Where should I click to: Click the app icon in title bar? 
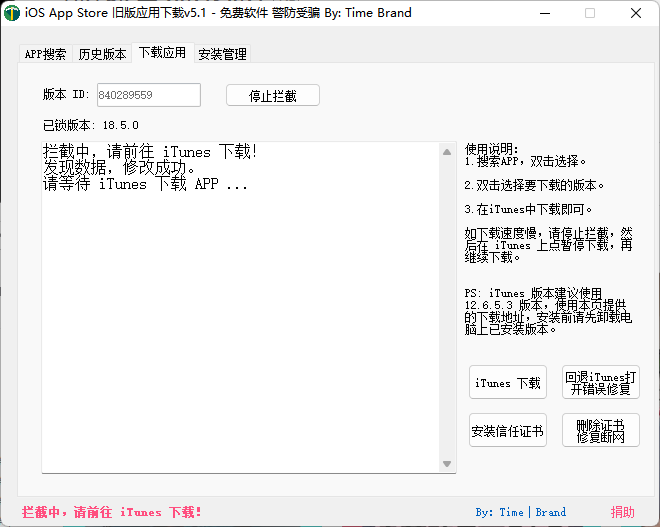pyautogui.click(x=12, y=13)
